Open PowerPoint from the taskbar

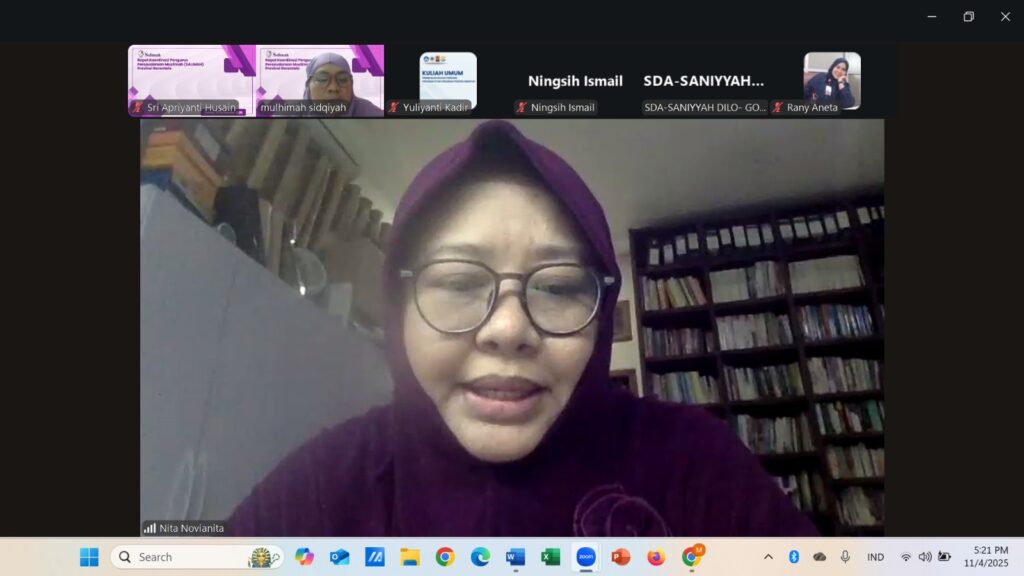coord(621,557)
